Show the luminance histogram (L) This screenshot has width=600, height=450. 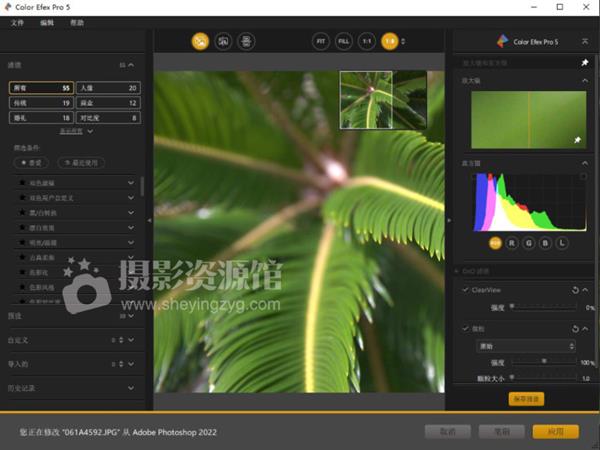point(562,242)
